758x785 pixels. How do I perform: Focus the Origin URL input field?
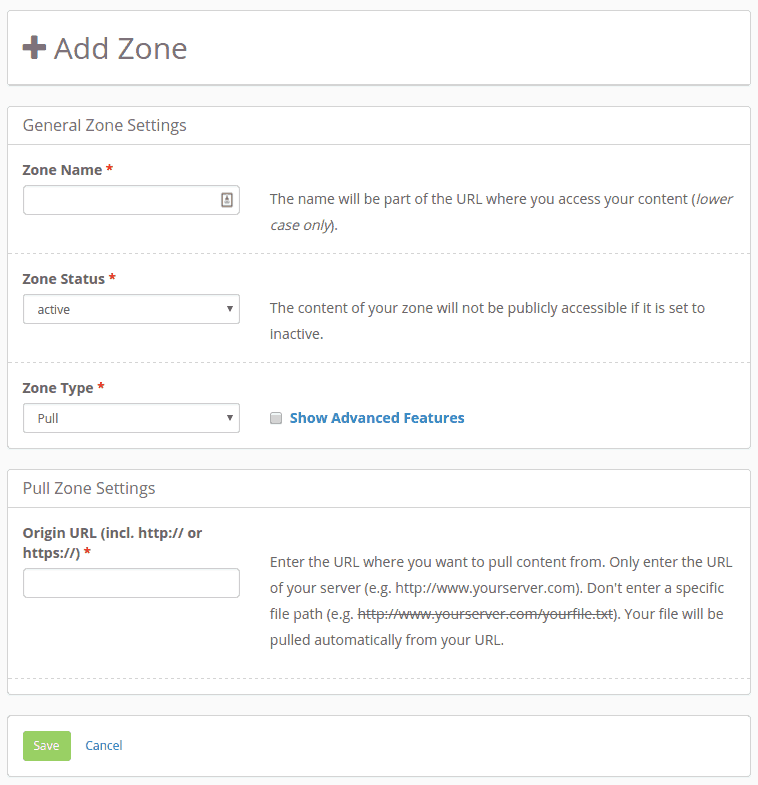(131, 583)
